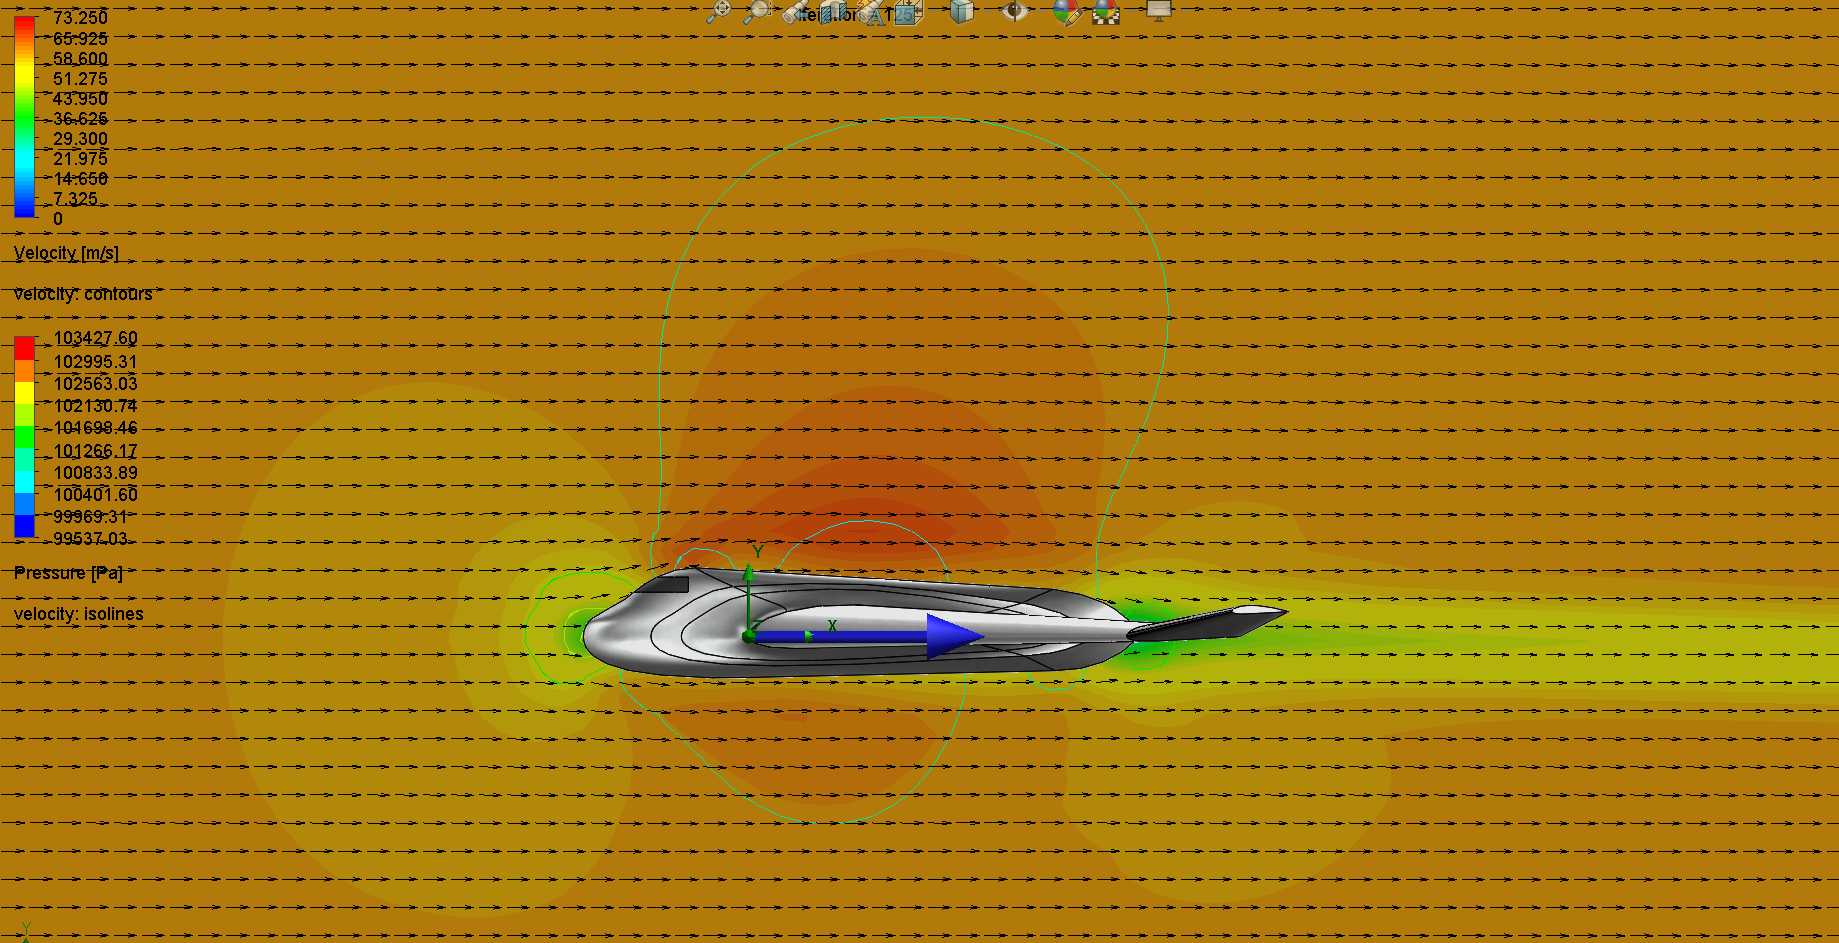1839x943 pixels.
Task: Click the pressure value 102130.74
Action: click(95, 406)
